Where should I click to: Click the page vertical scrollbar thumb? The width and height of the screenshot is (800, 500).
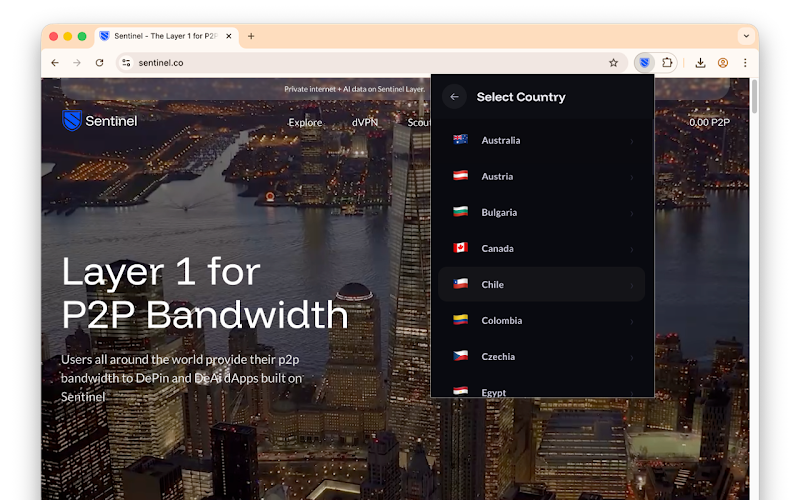[x=754, y=96]
